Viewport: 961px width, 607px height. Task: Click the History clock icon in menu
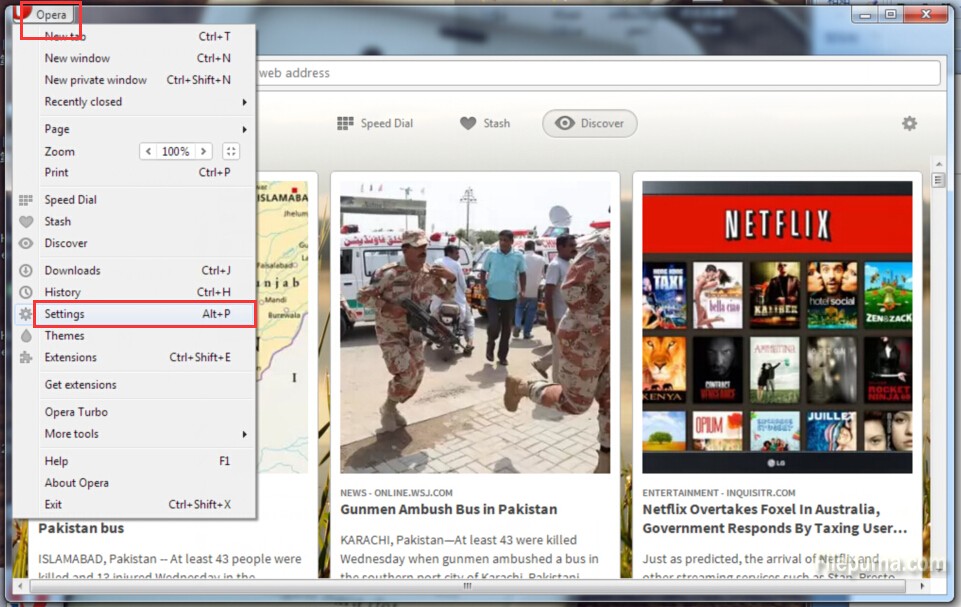point(26,292)
